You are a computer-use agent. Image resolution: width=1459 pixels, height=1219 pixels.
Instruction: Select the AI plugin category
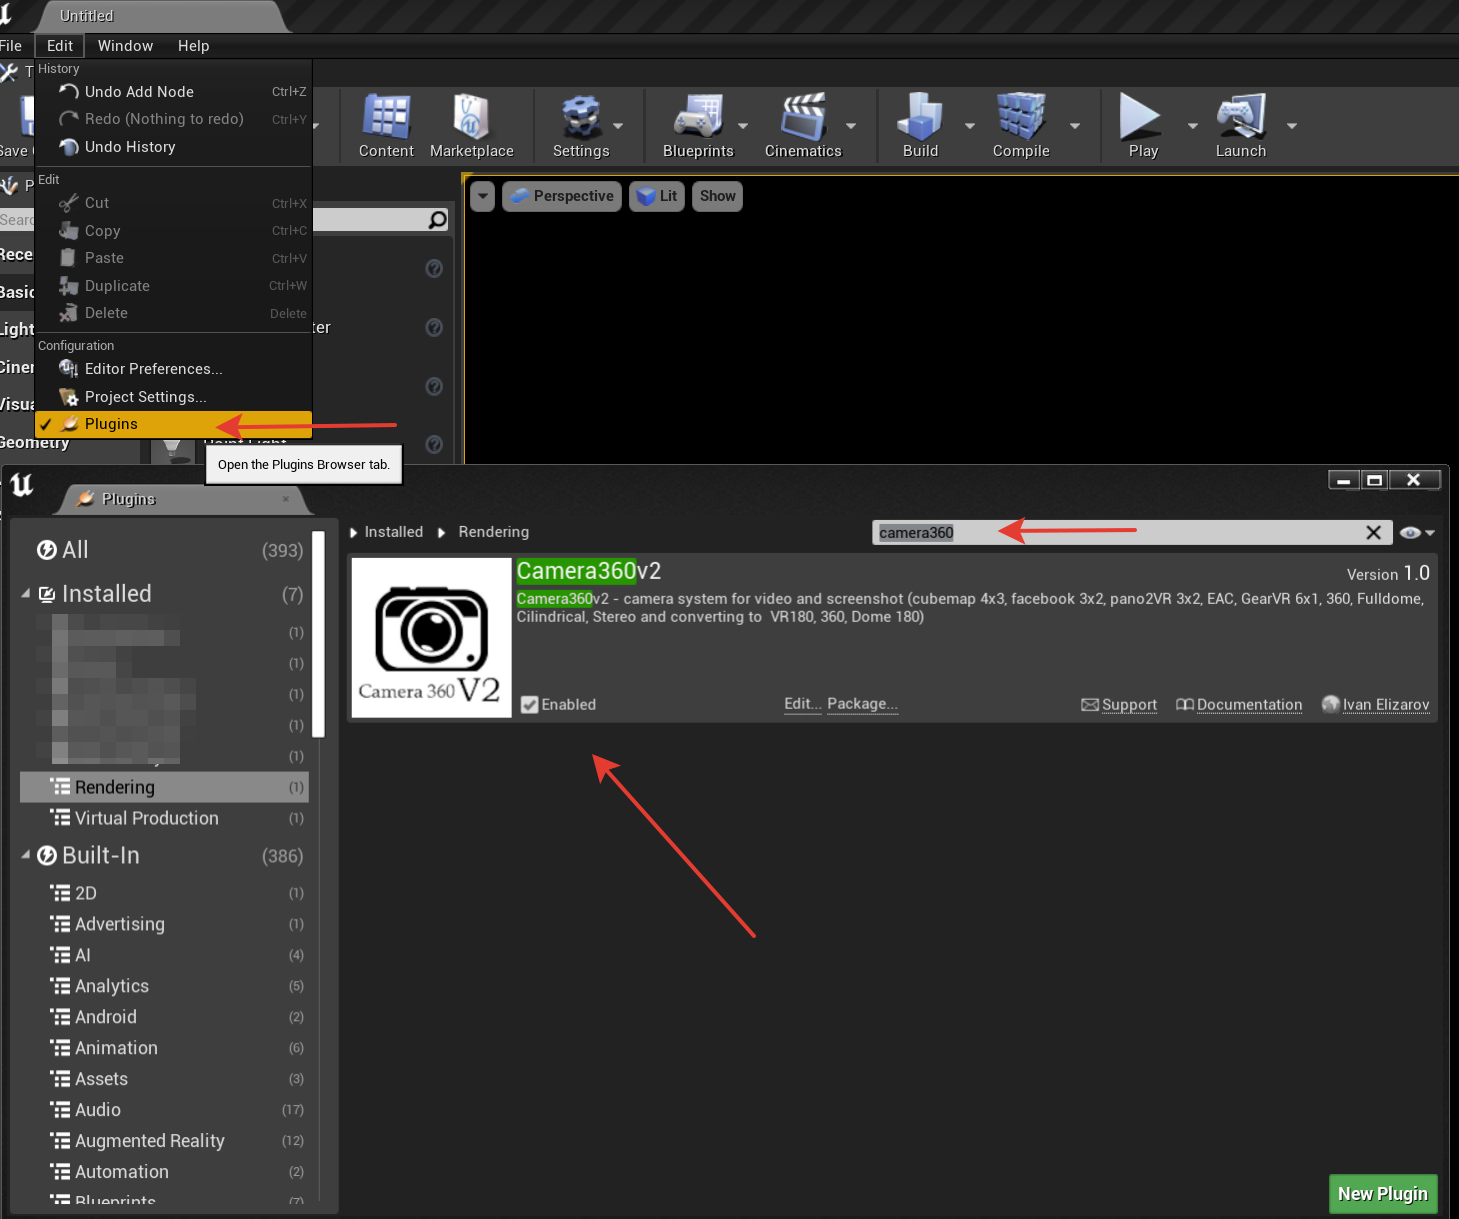pyautogui.click(x=164, y=955)
